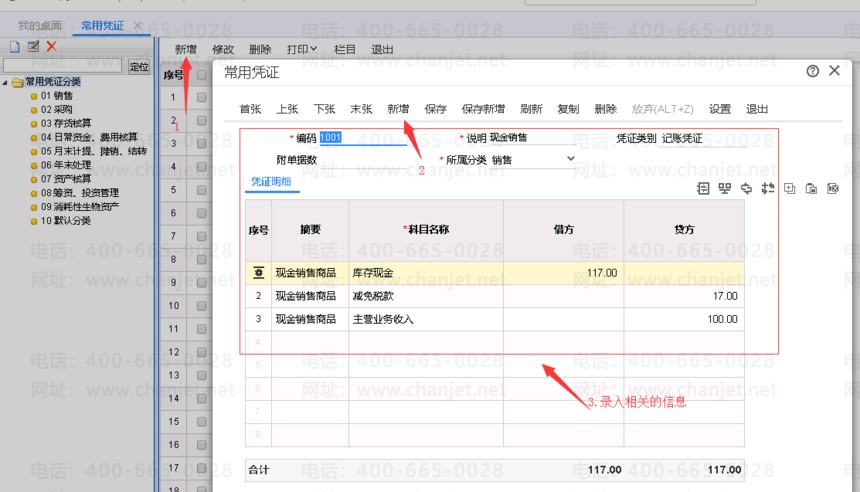Click the first icon in voucher detail toolbar
This screenshot has height=492, width=860.
pos(702,187)
